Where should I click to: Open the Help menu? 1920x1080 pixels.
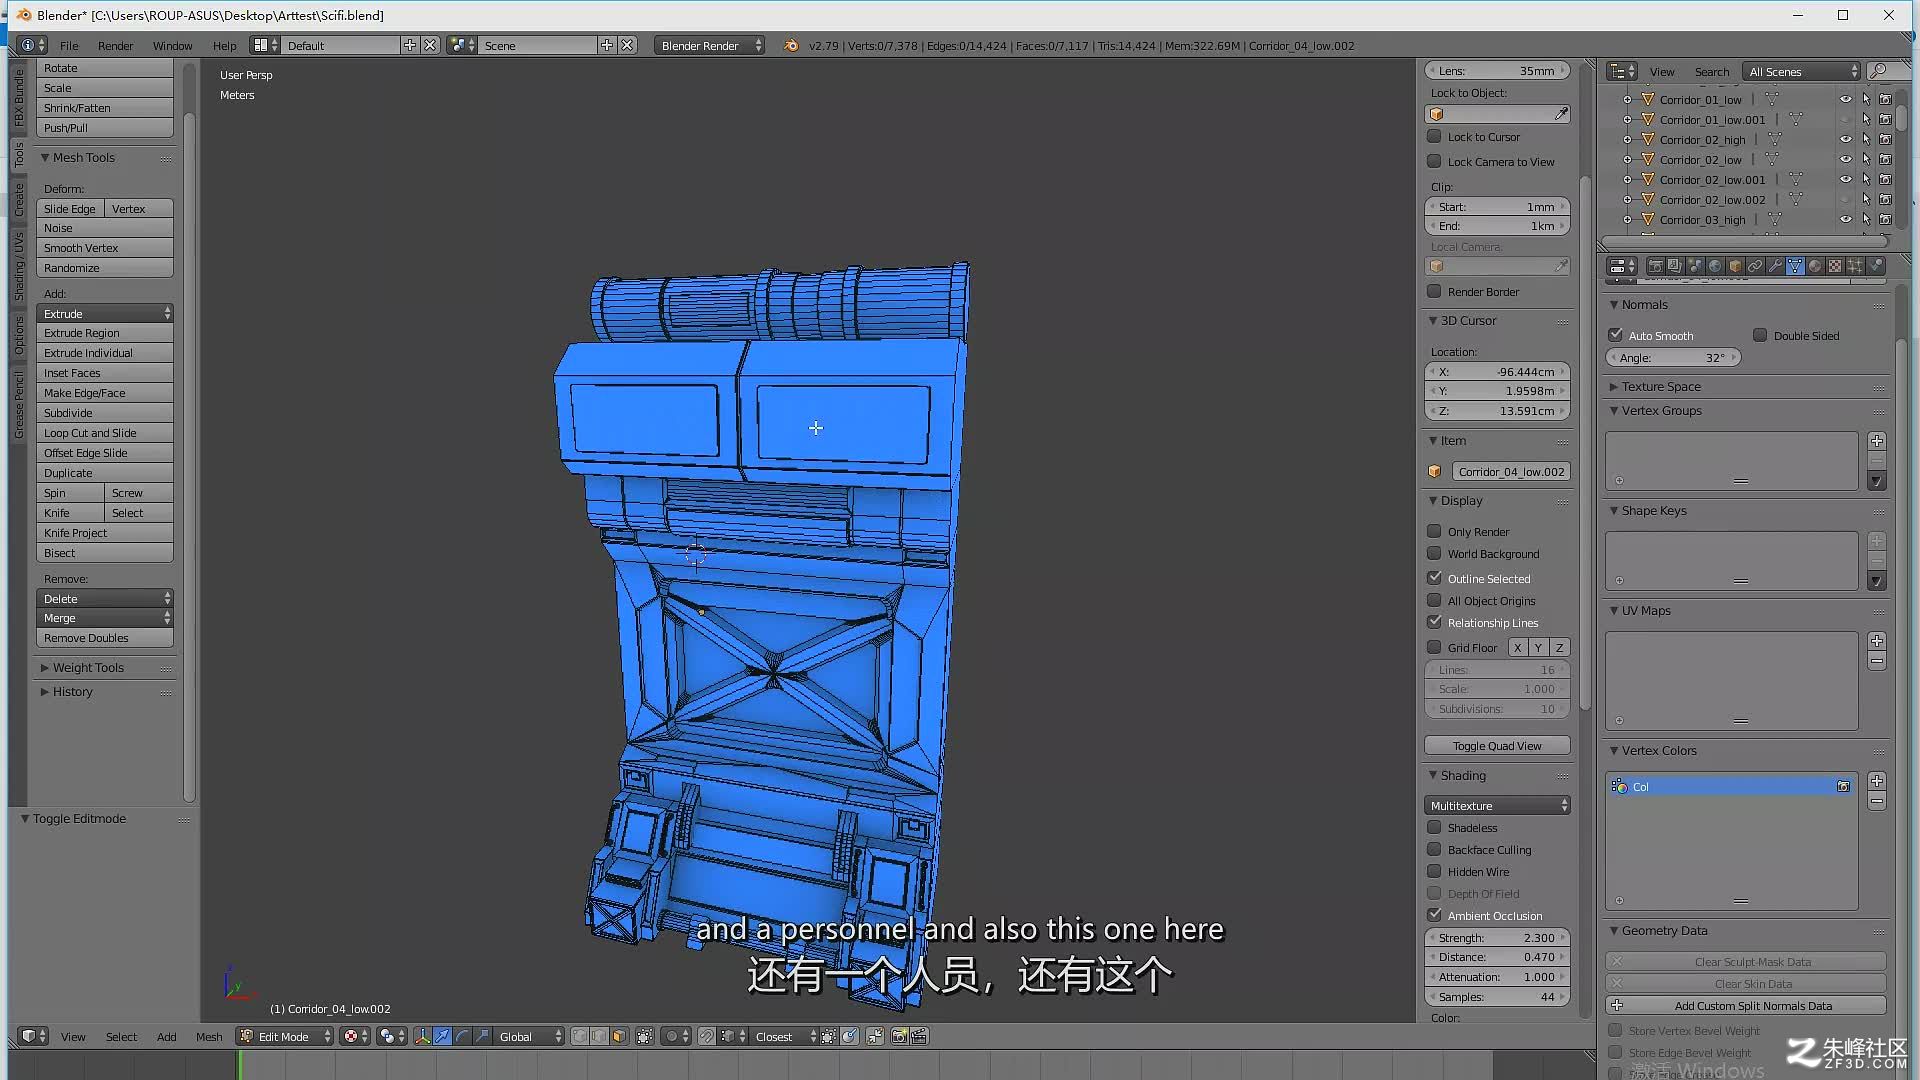(x=224, y=46)
